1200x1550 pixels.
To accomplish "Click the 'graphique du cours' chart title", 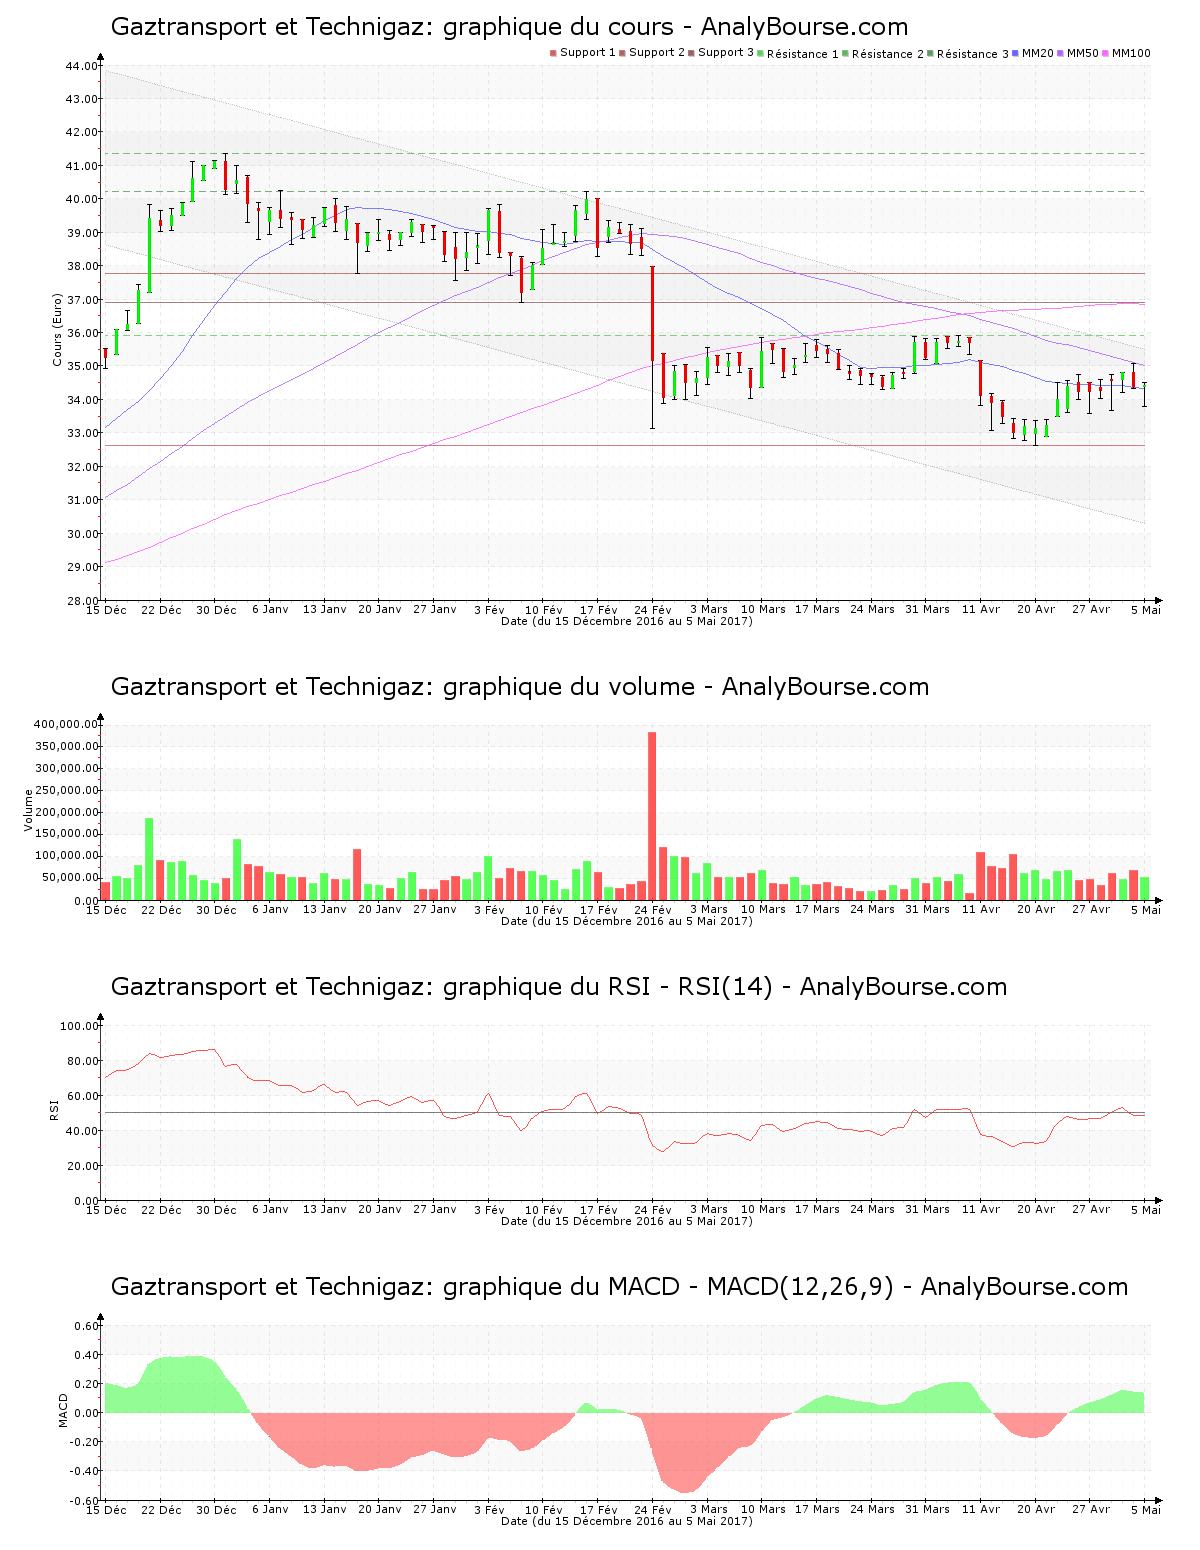I will click(509, 27).
